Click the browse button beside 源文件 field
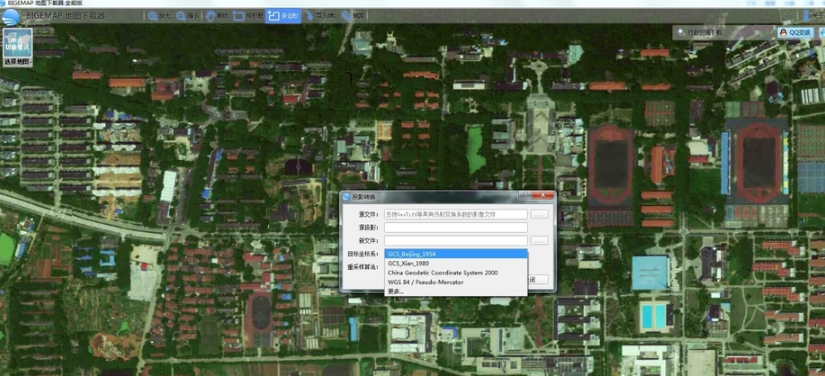Screen dimensions: 825x376 pyautogui.click(x=539, y=215)
